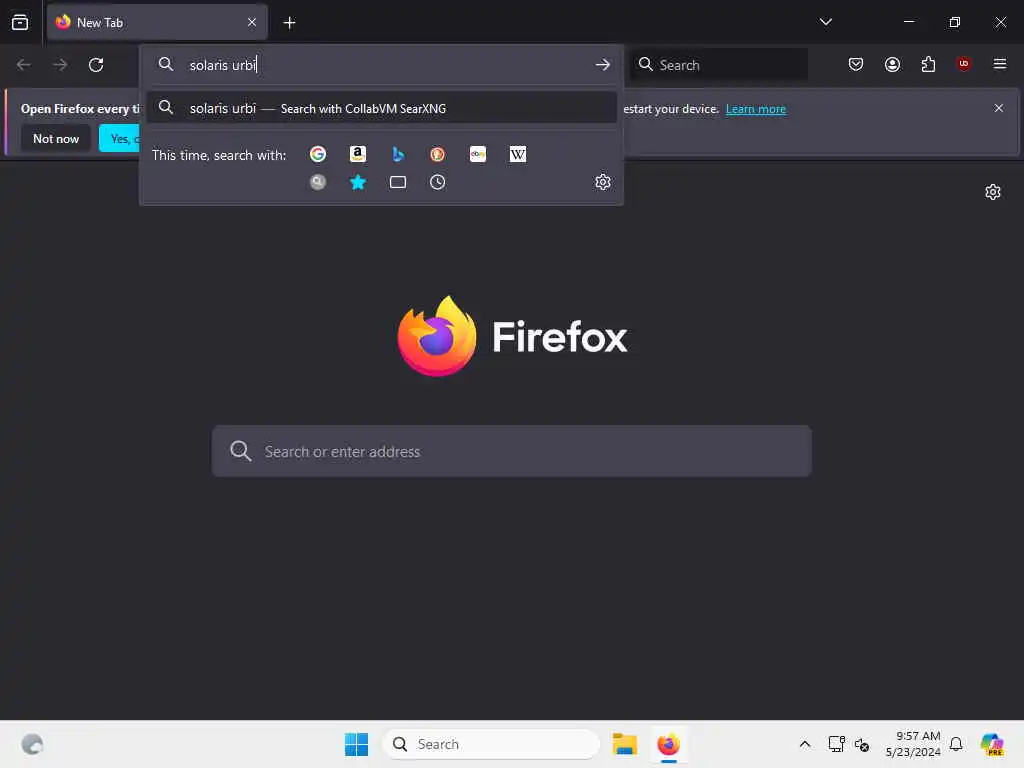Click the Go arrow in address bar
Viewport: 1024px width, 768px height.
pyautogui.click(x=603, y=65)
